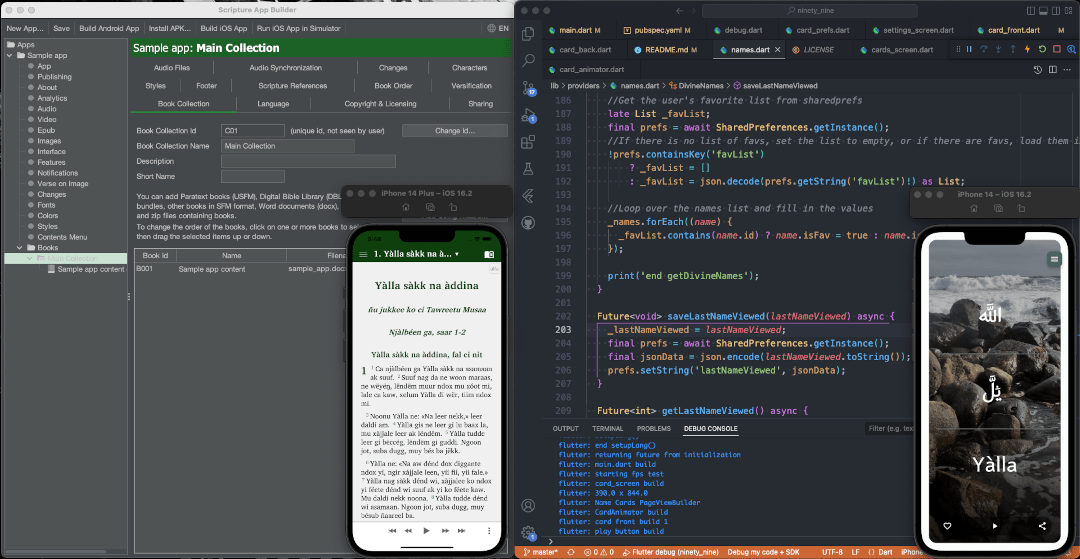Step over in the debug toolbar
The width and height of the screenshot is (1080, 559).
(x=984, y=50)
